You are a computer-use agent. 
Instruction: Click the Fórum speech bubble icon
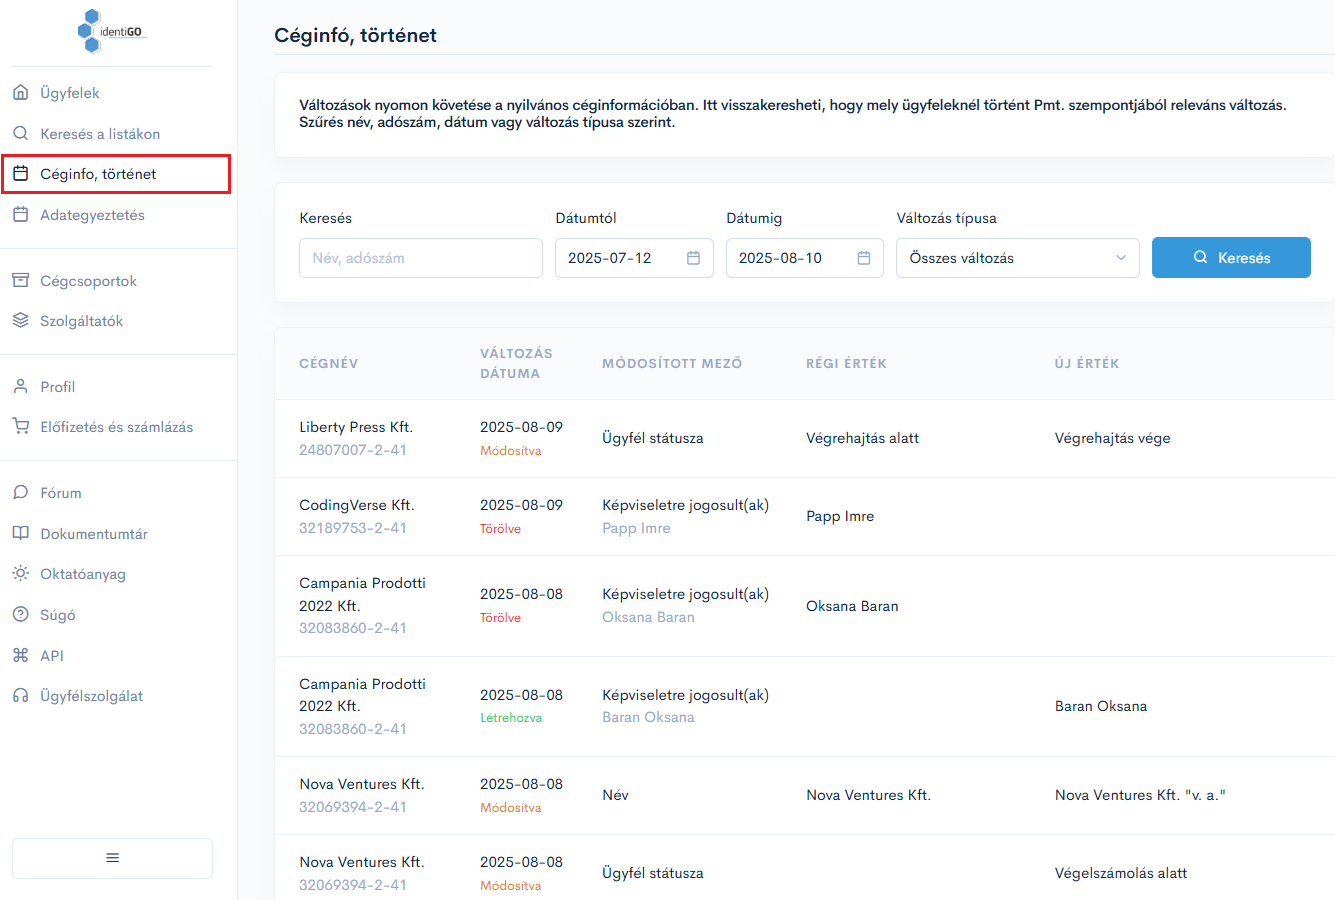tap(20, 492)
